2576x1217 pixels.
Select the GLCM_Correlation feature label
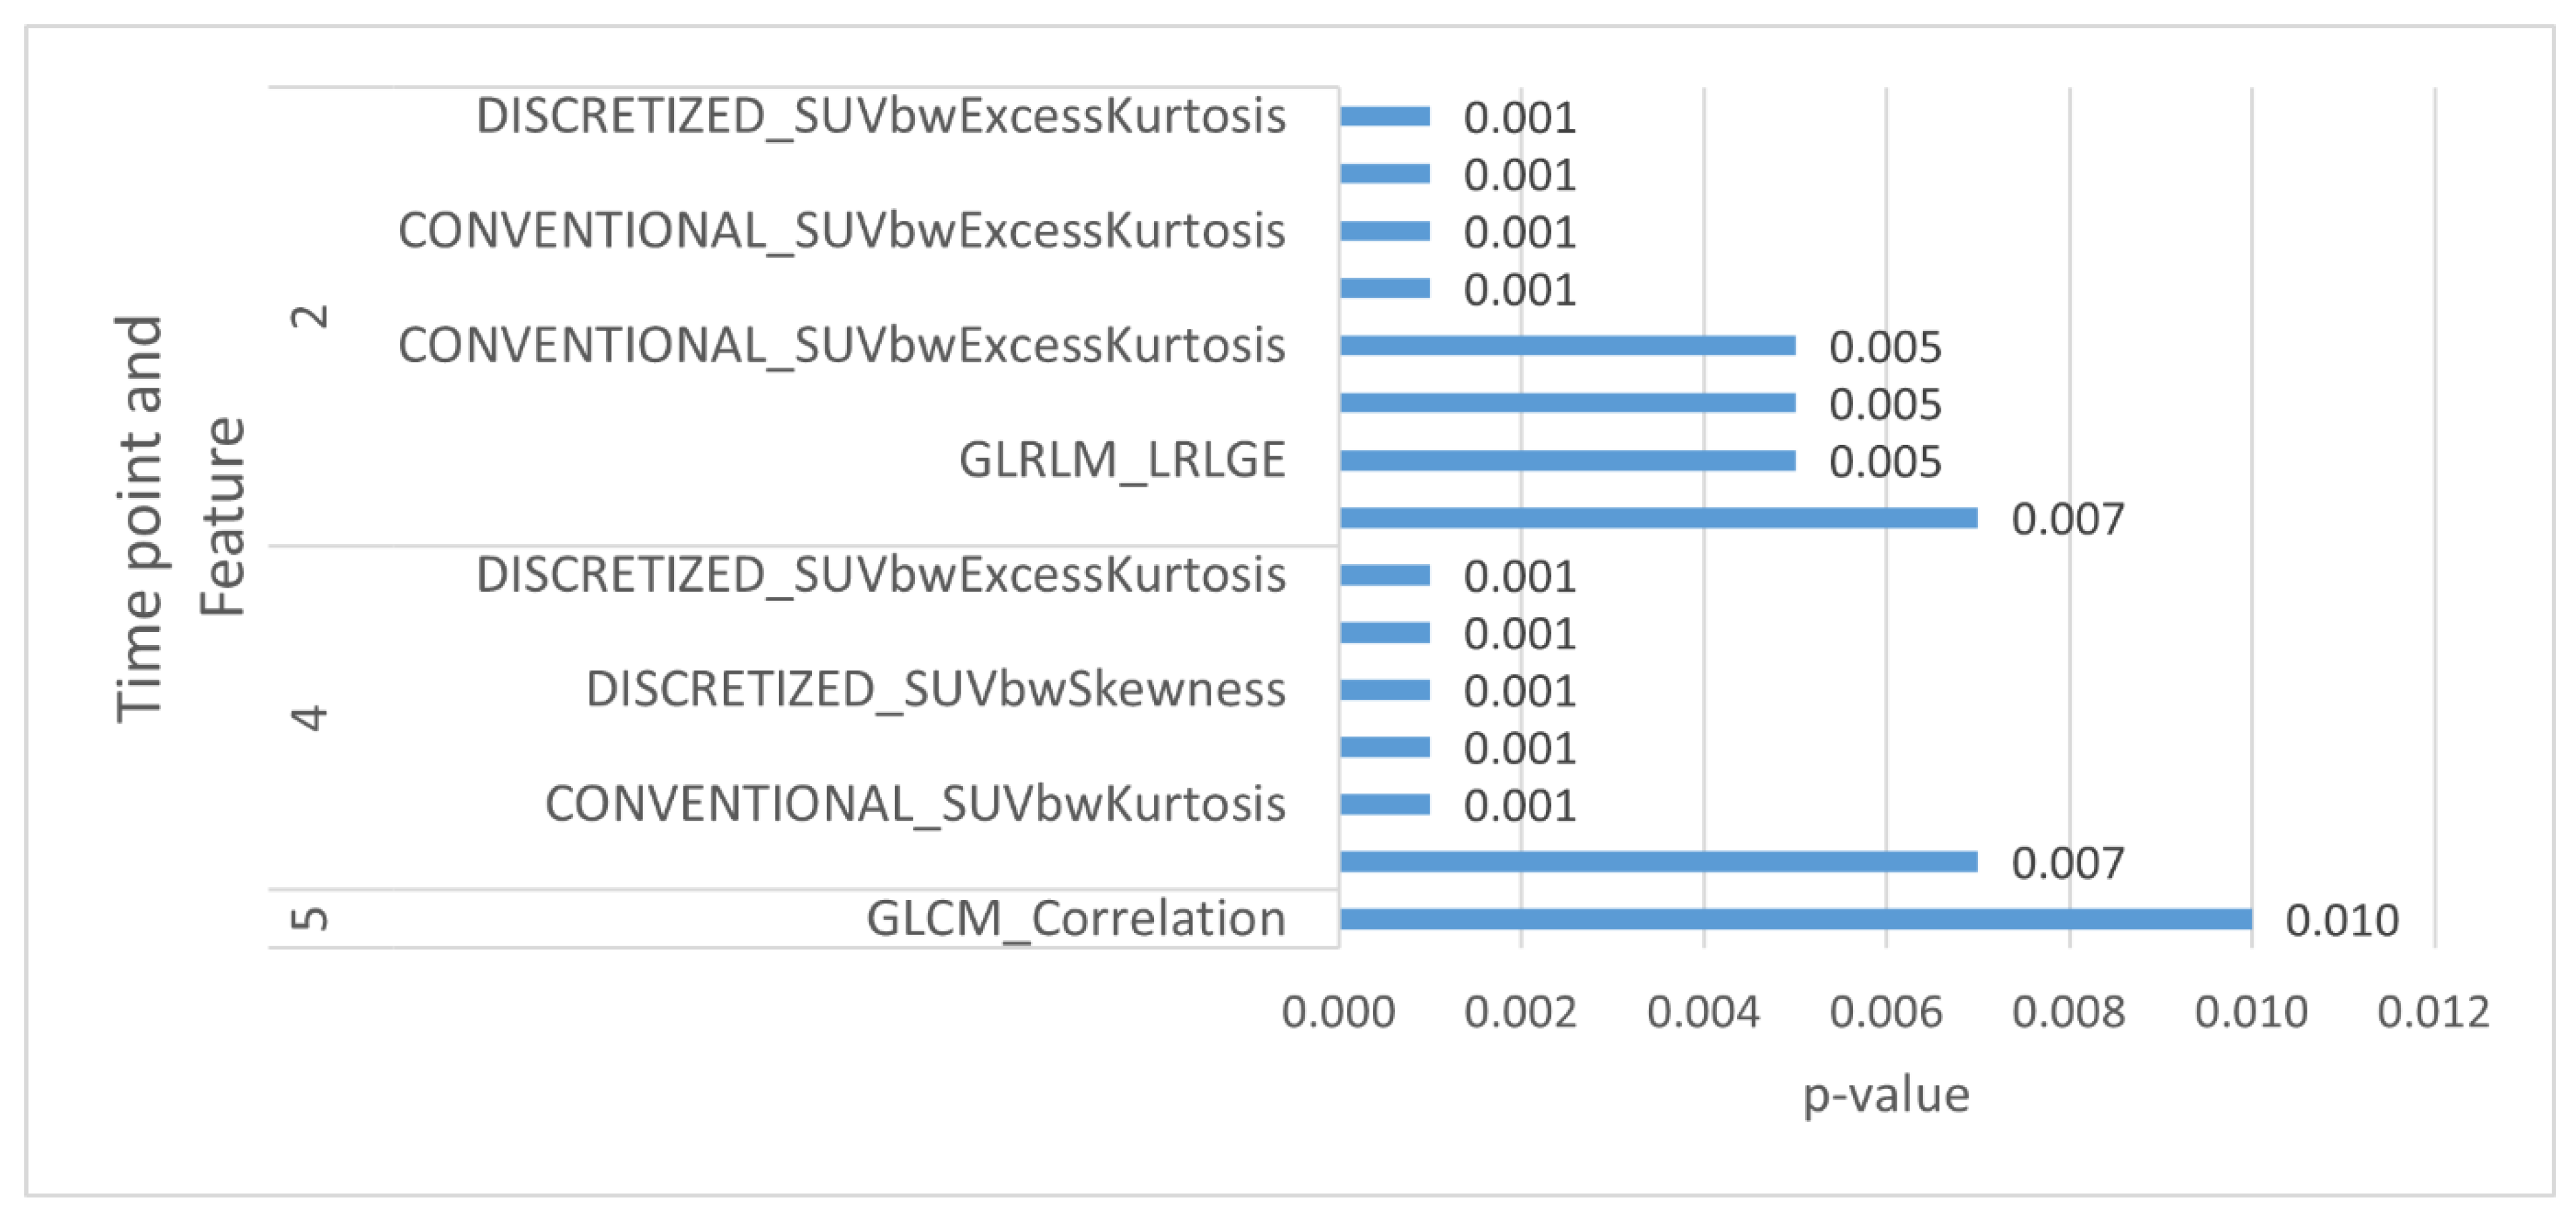1075,919
